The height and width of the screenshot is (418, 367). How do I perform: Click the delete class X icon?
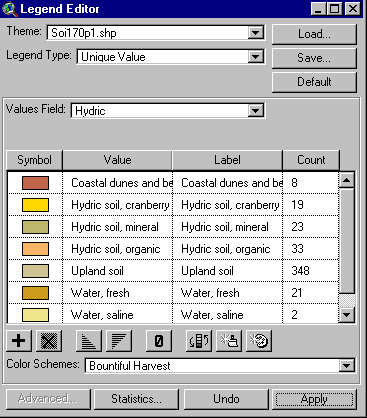tap(49, 341)
